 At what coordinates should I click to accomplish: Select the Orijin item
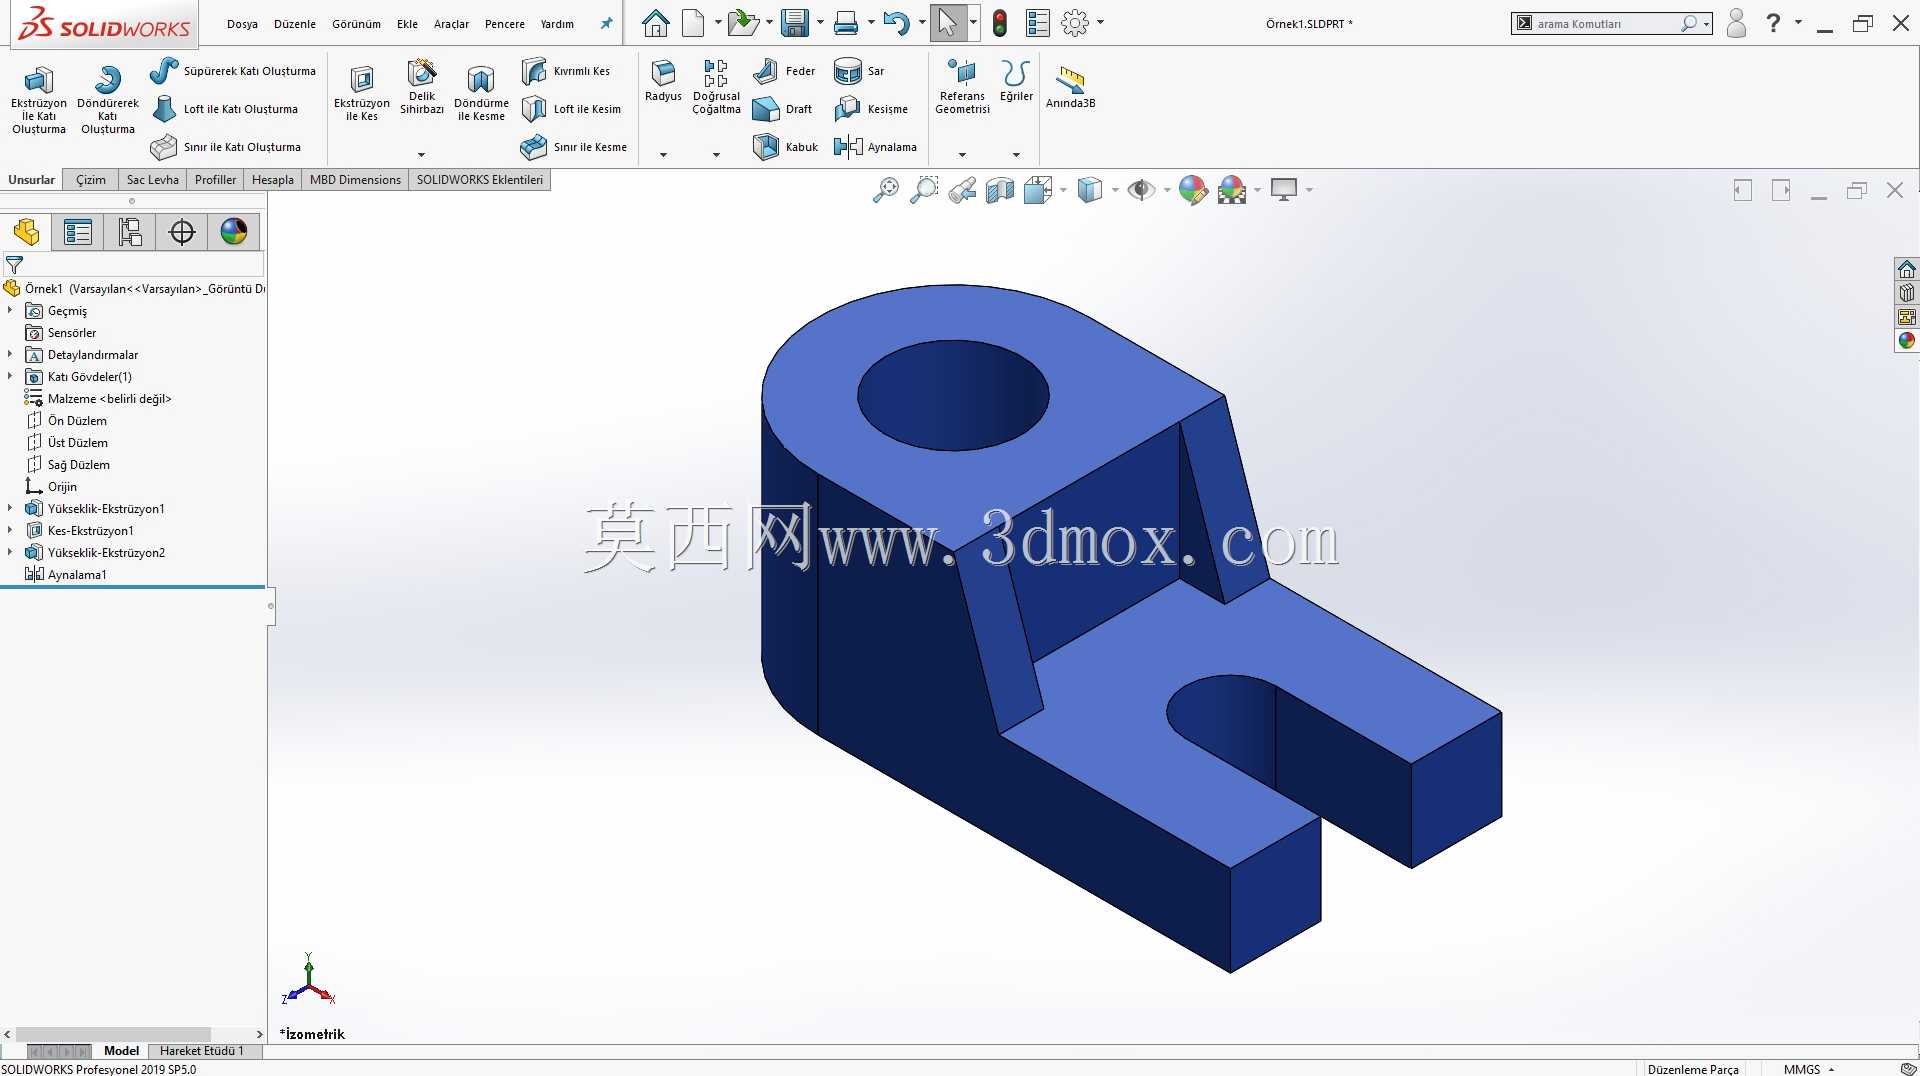pos(51,487)
